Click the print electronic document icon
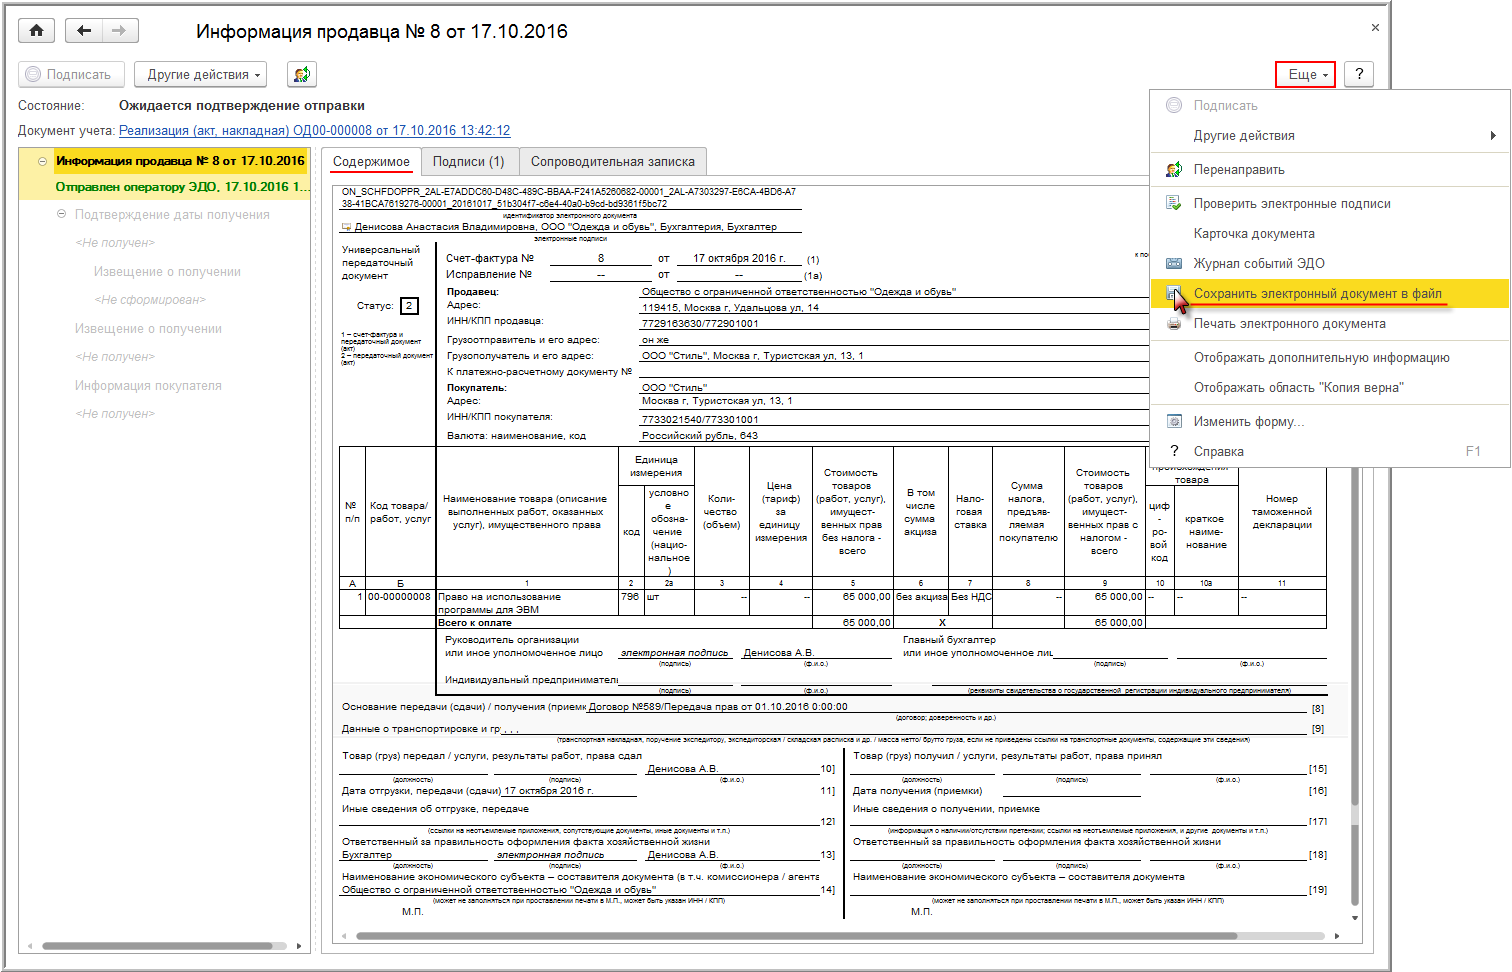This screenshot has height=972, width=1512. [x=1174, y=324]
